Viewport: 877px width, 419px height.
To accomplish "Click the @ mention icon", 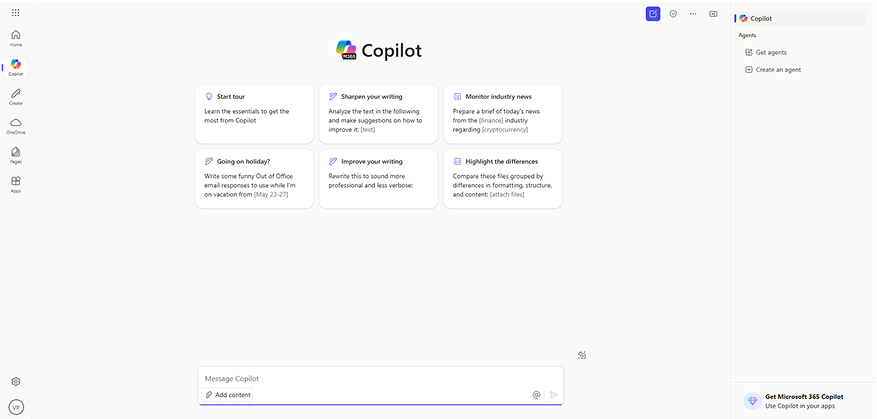I will [x=536, y=395].
